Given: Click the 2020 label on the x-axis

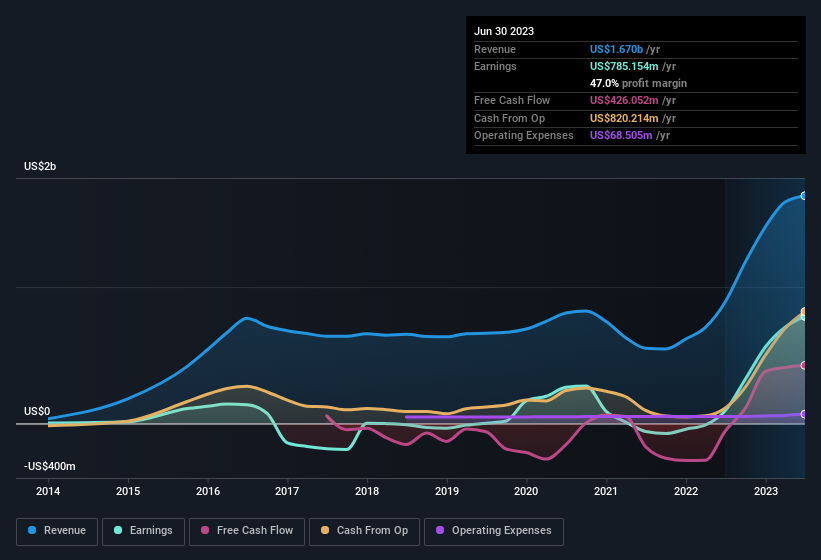Looking at the screenshot, I should pos(526,491).
